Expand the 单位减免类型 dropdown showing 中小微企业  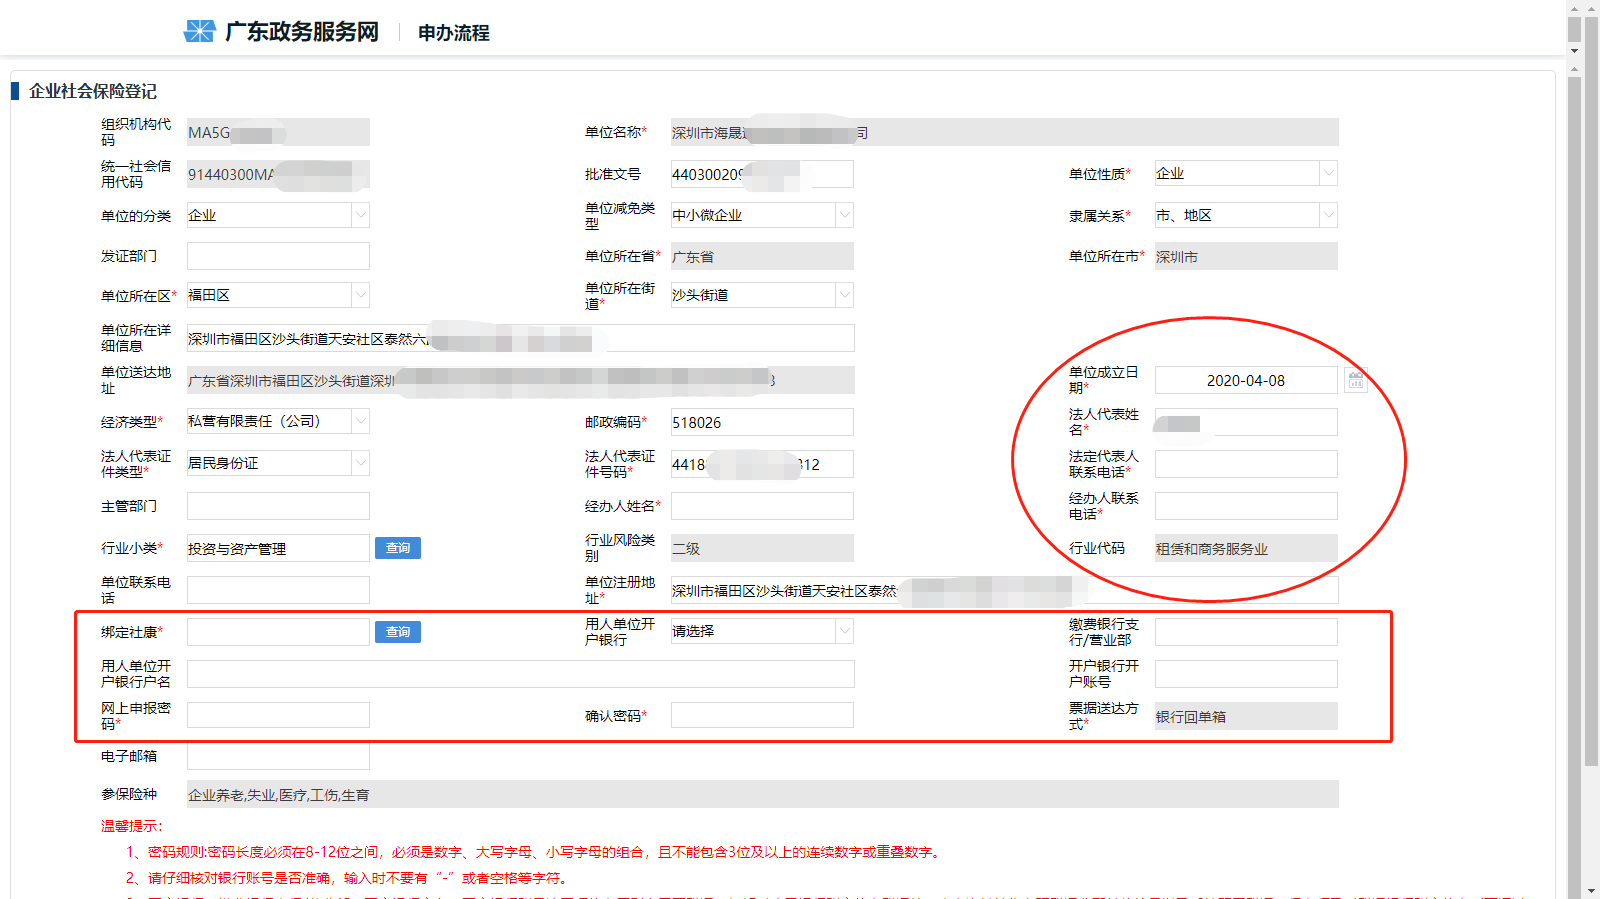point(844,215)
